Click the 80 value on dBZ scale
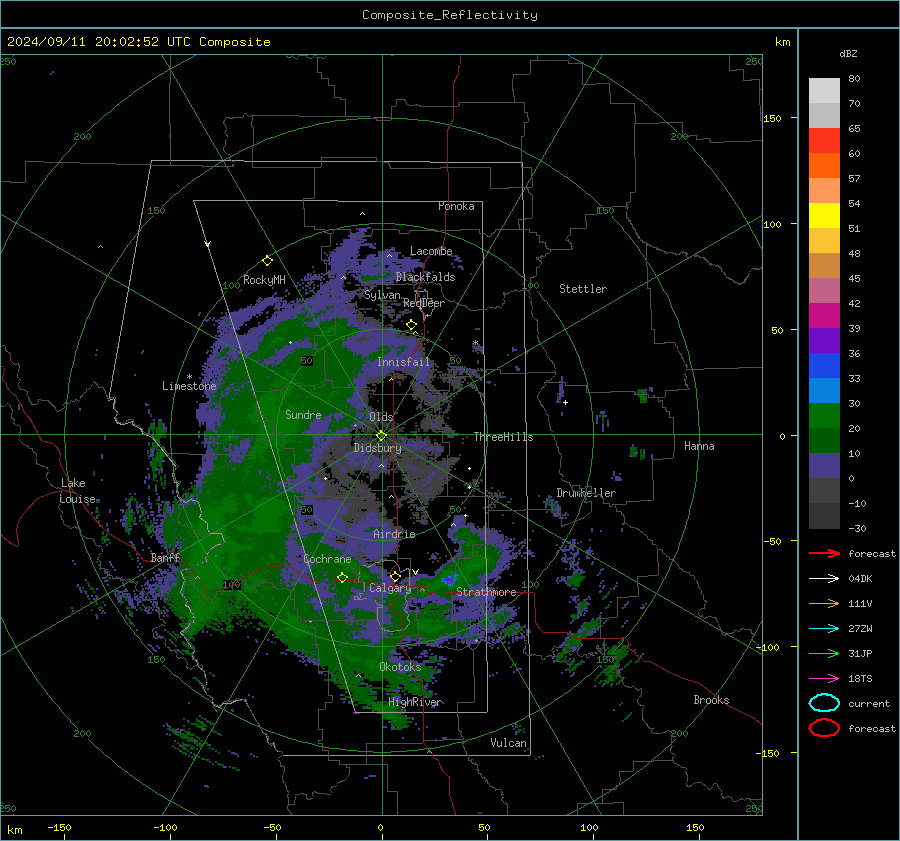Screen dimensions: 900x841 pyautogui.click(x=854, y=79)
